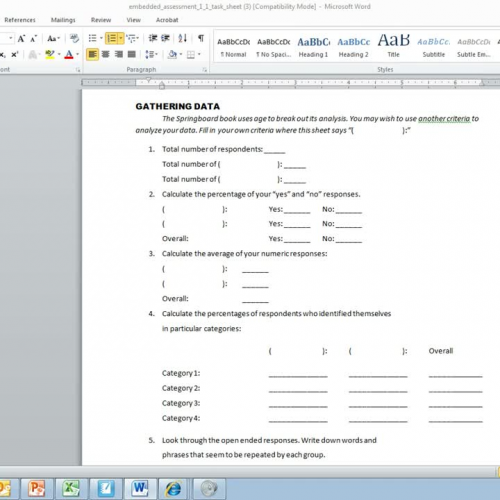Open PowerPoint from the taskbar
The height and width of the screenshot is (500, 500).
point(37,489)
